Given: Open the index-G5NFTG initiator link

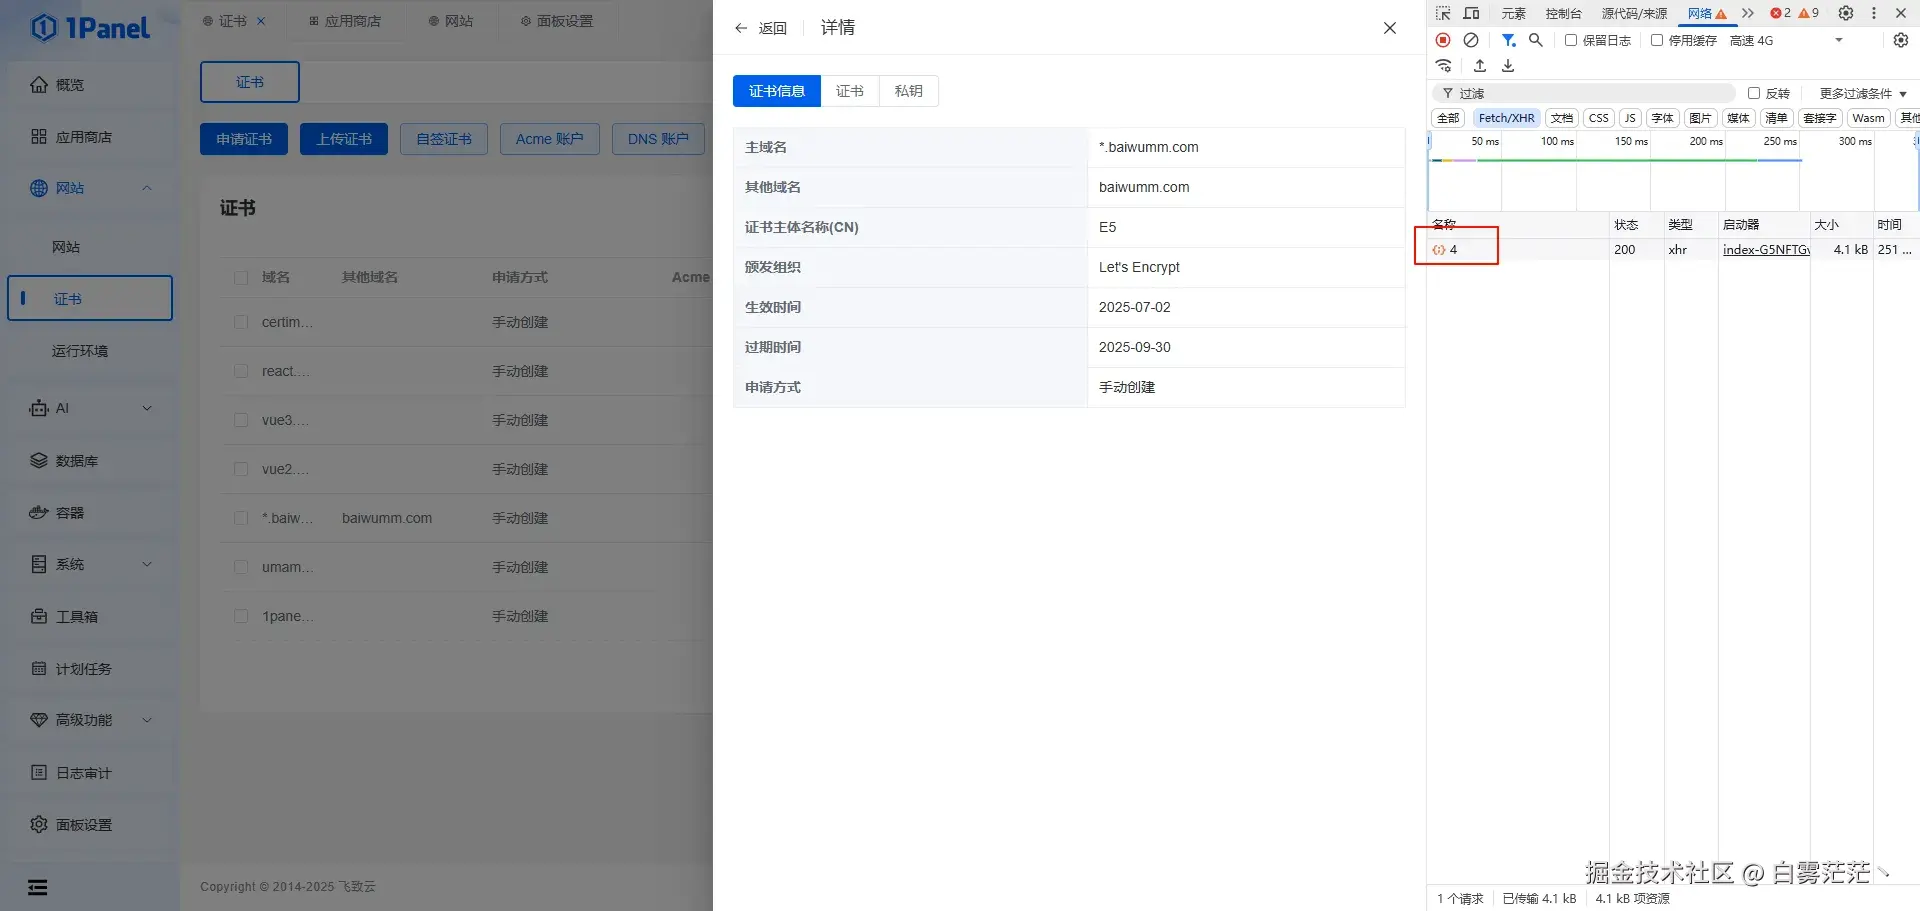Looking at the screenshot, I should (x=1766, y=250).
